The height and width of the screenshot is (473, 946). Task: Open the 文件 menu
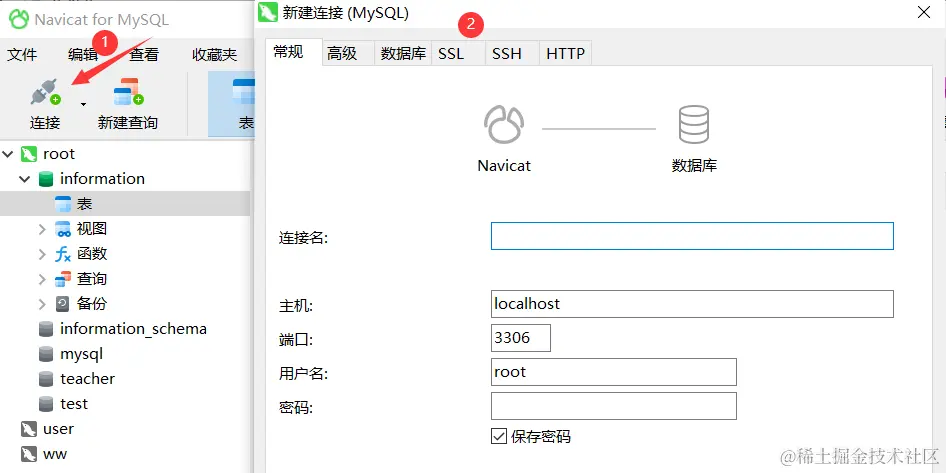(x=22, y=55)
